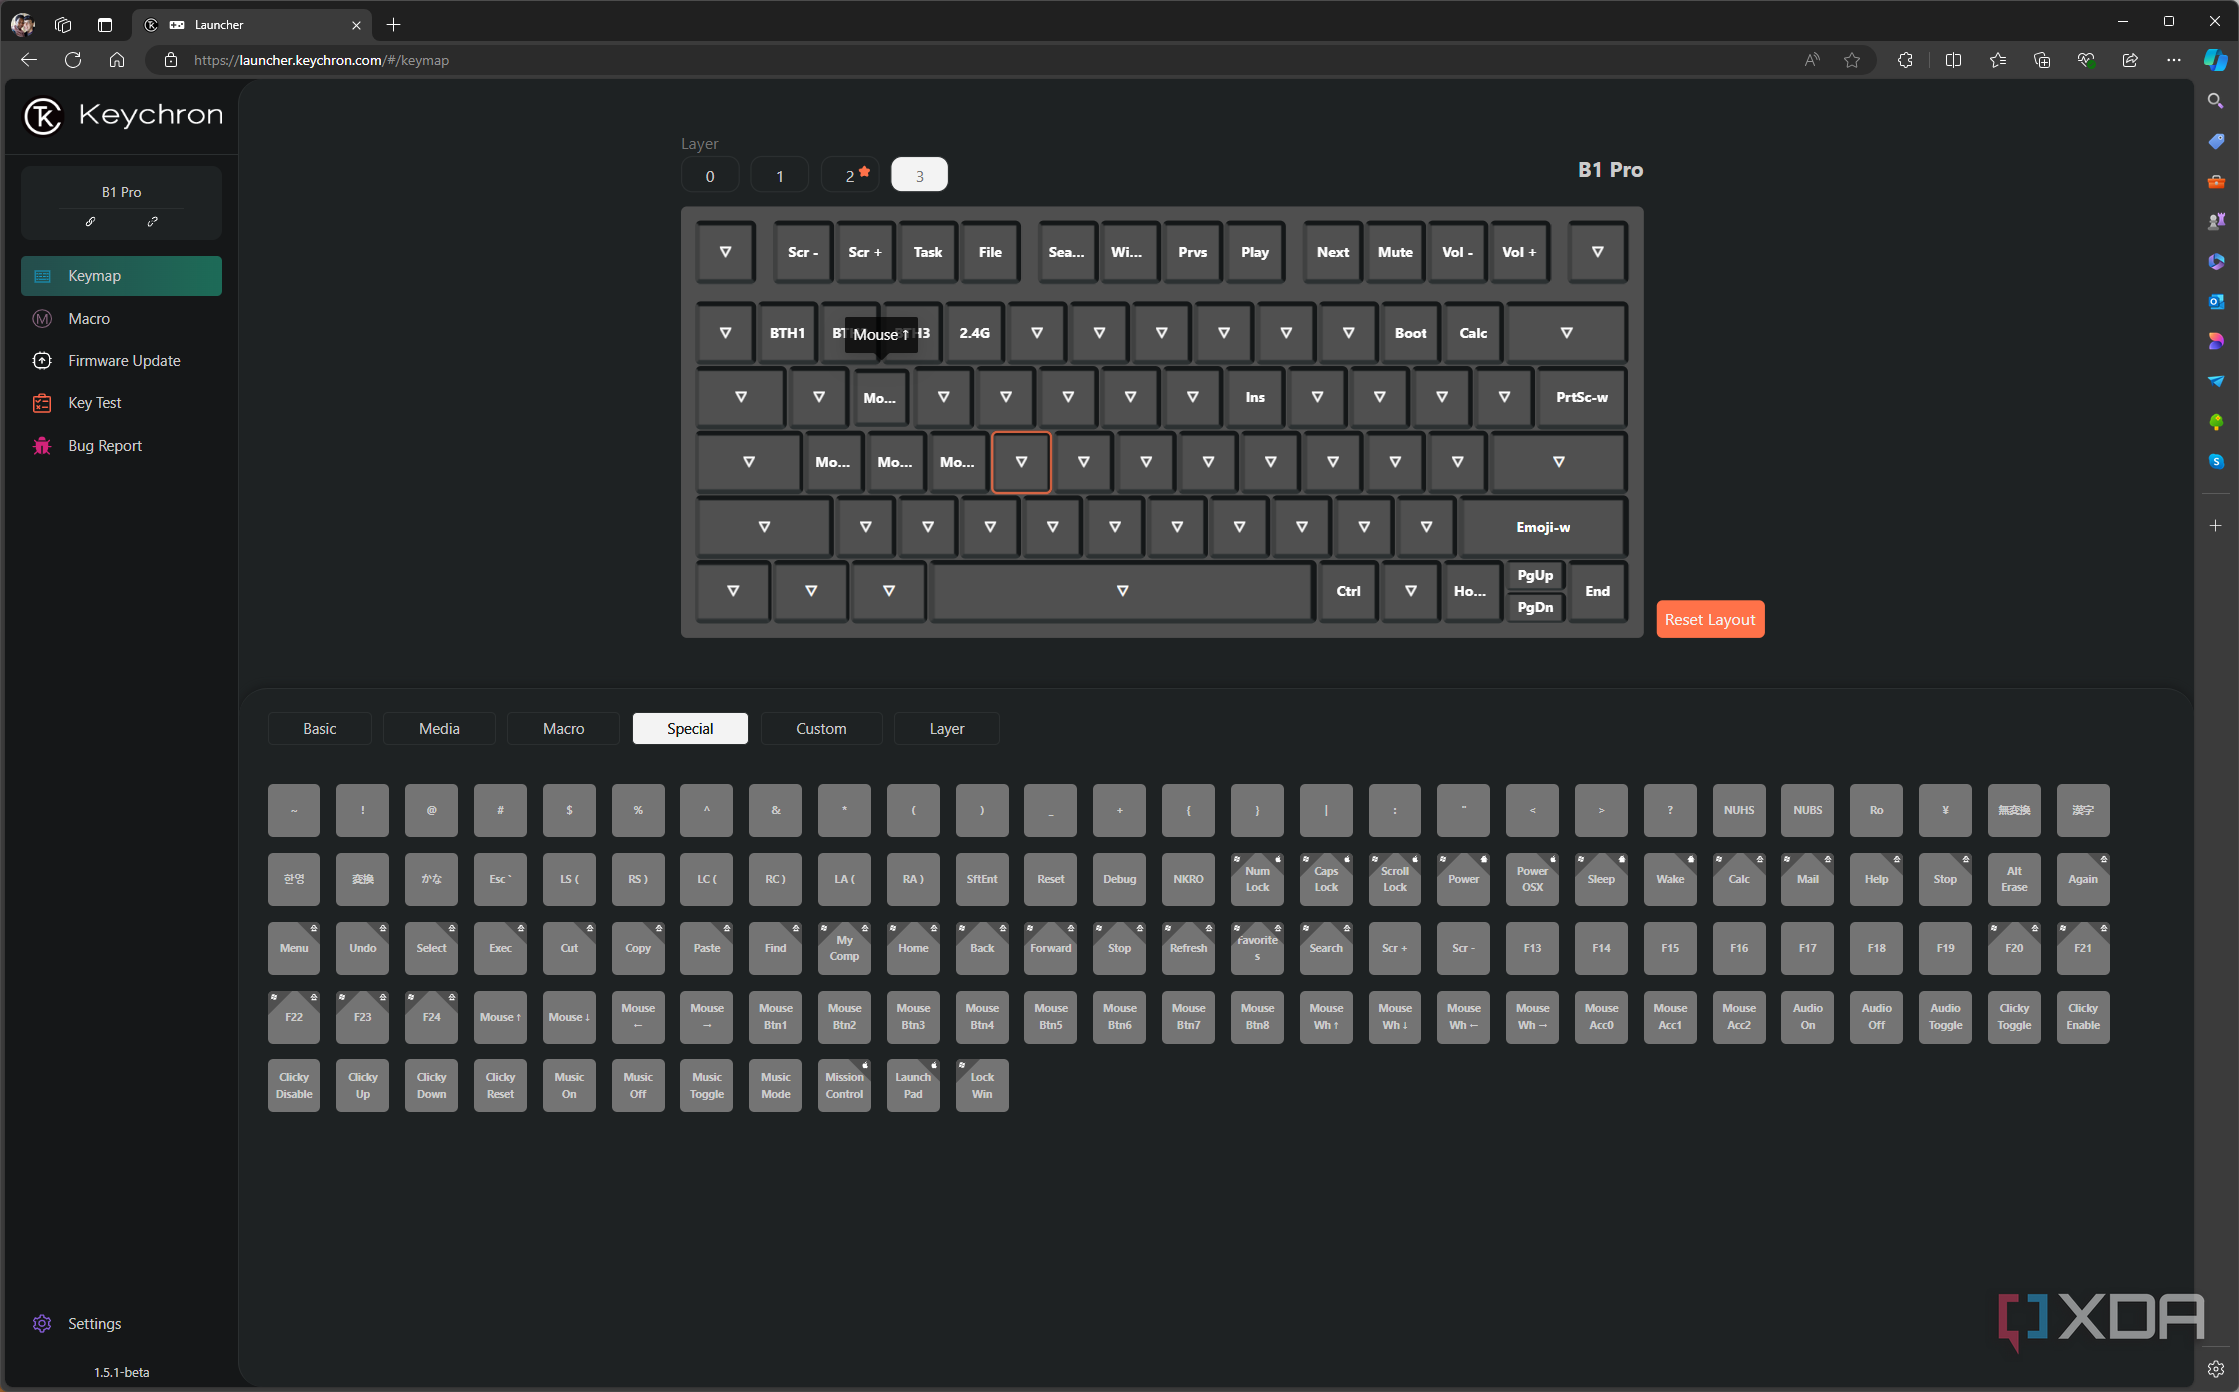
Task: Switch to the Media keycode tab
Action: [x=439, y=728]
